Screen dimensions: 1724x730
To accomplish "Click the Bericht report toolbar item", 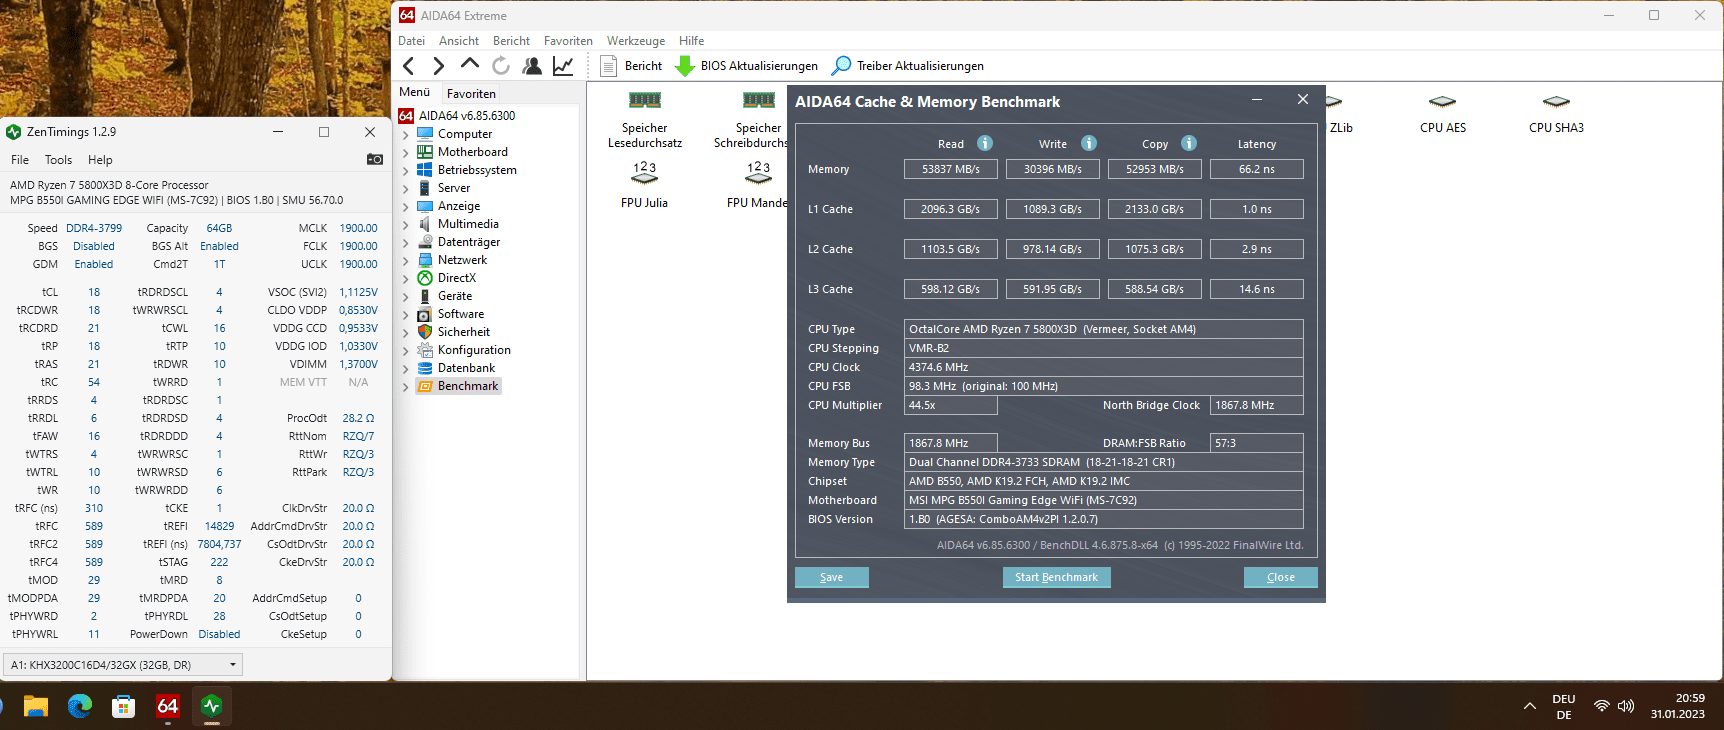I will click(x=631, y=66).
